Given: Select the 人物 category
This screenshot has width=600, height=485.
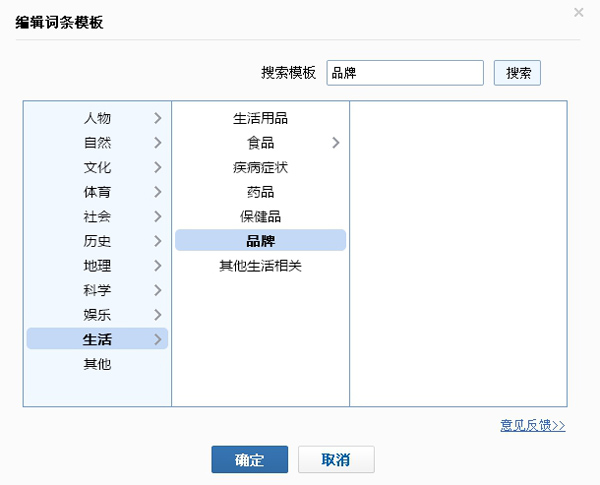Looking at the screenshot, I should 97,118.
